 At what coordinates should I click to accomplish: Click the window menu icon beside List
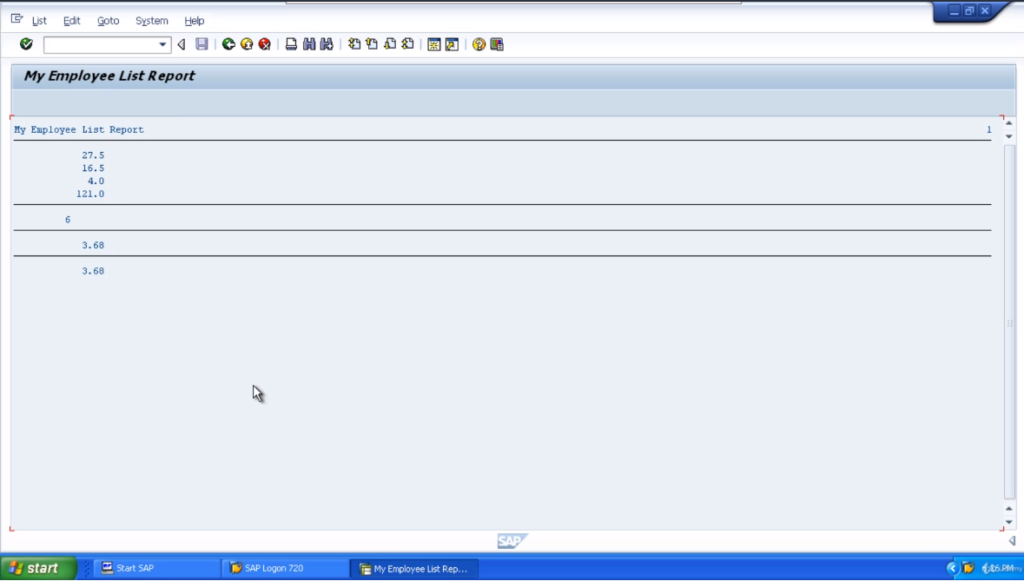point(17,20)
